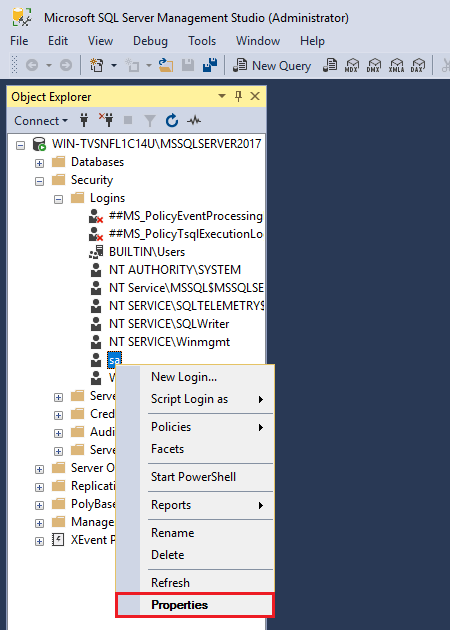
Task: Click the DMX query icon
Action: click(x=374, y=65)
